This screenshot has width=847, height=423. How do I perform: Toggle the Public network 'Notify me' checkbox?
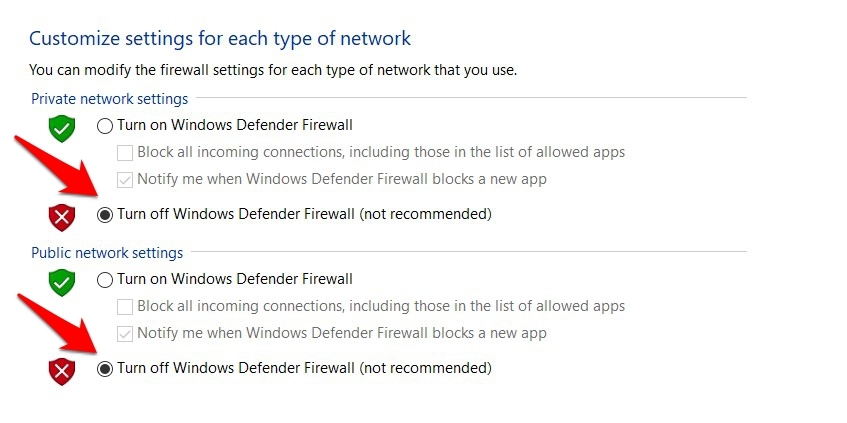[125, 334]
